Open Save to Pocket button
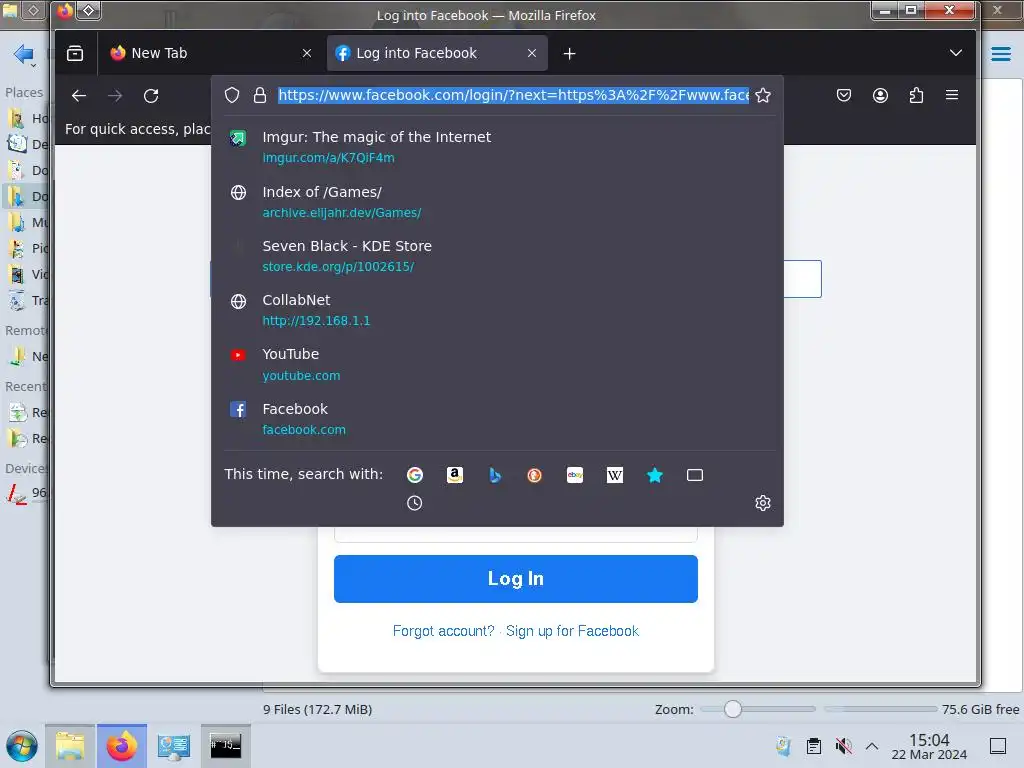Viewport: 1024px width, 768px height. click(844, 95)
